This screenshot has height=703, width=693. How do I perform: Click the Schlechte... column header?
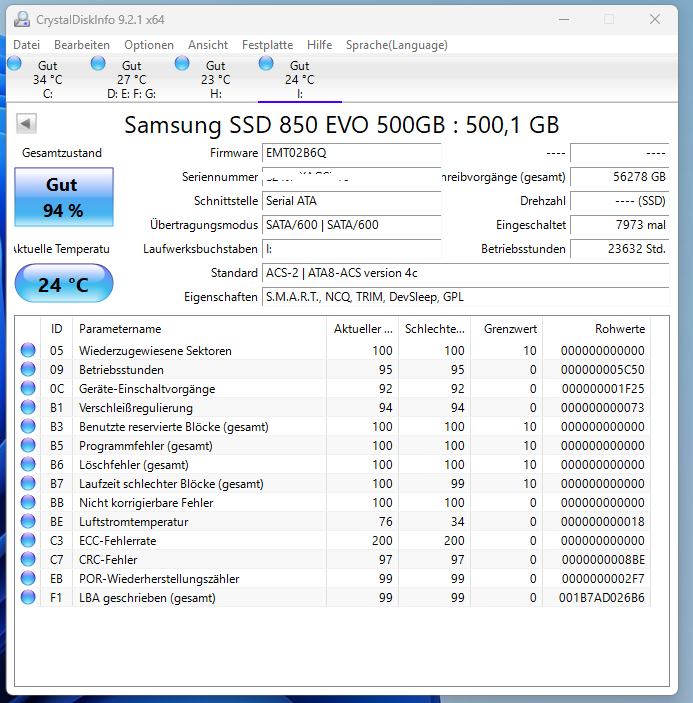(434, 329)
